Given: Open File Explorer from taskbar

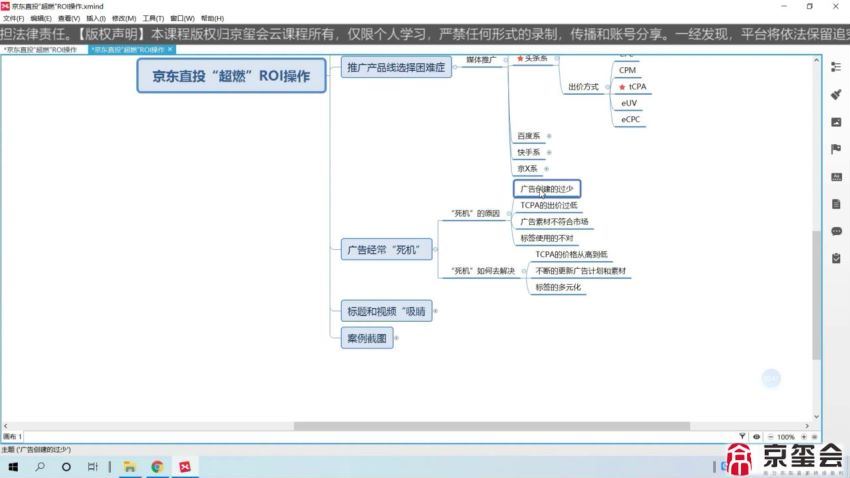Looking at the screenshot, I should (130, 467).
